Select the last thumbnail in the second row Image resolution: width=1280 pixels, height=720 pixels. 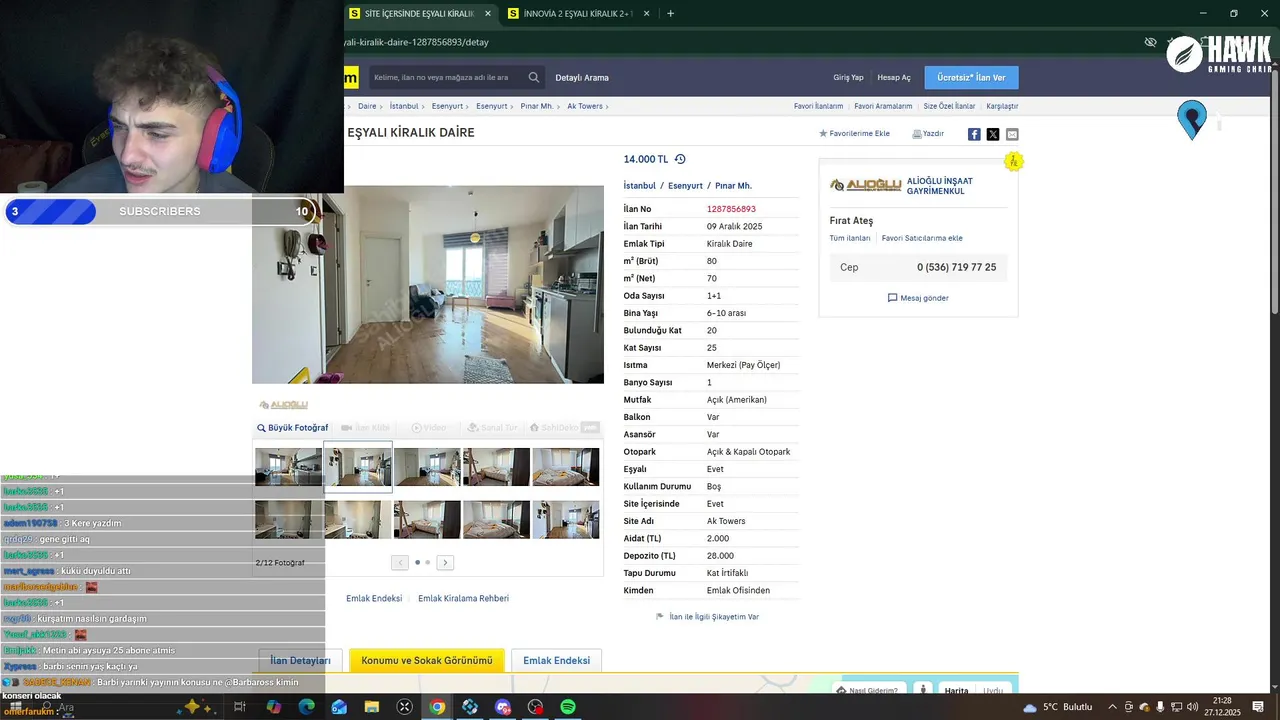566,520
